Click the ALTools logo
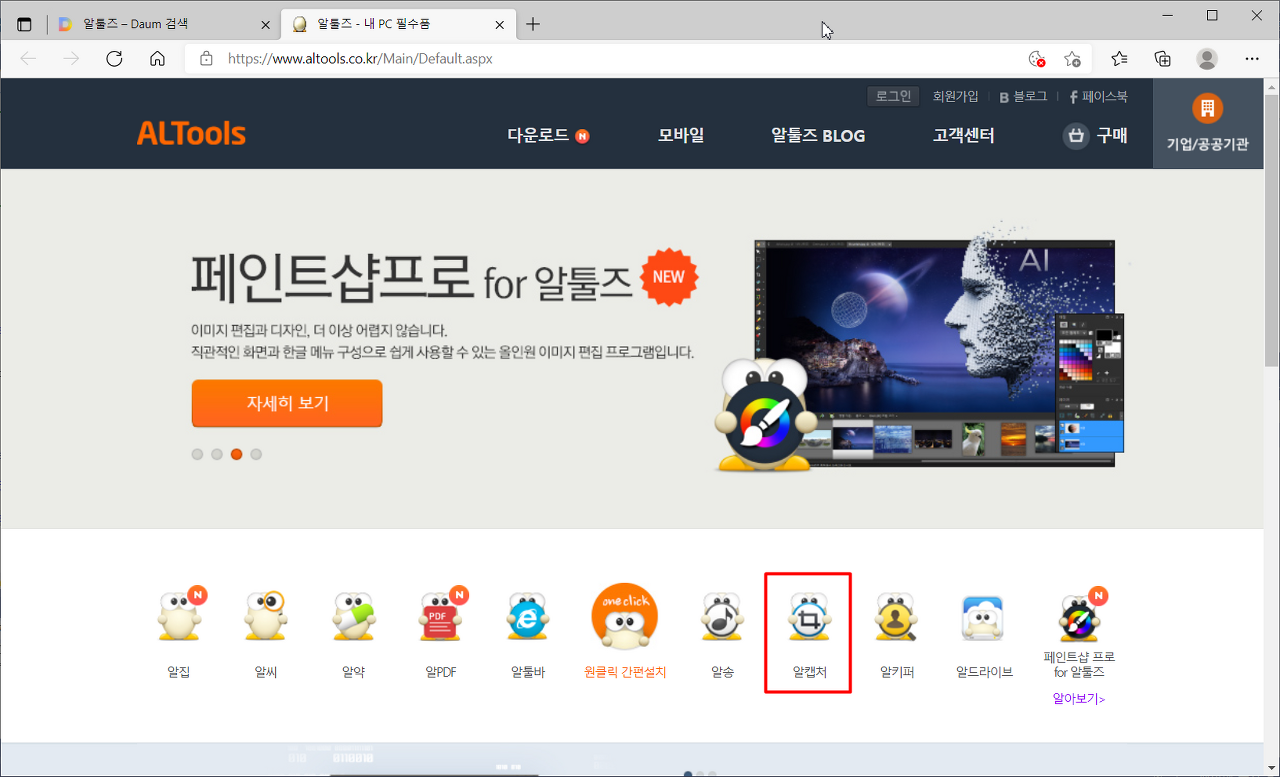Screen dimensions: 1280x777 point(191,133)
